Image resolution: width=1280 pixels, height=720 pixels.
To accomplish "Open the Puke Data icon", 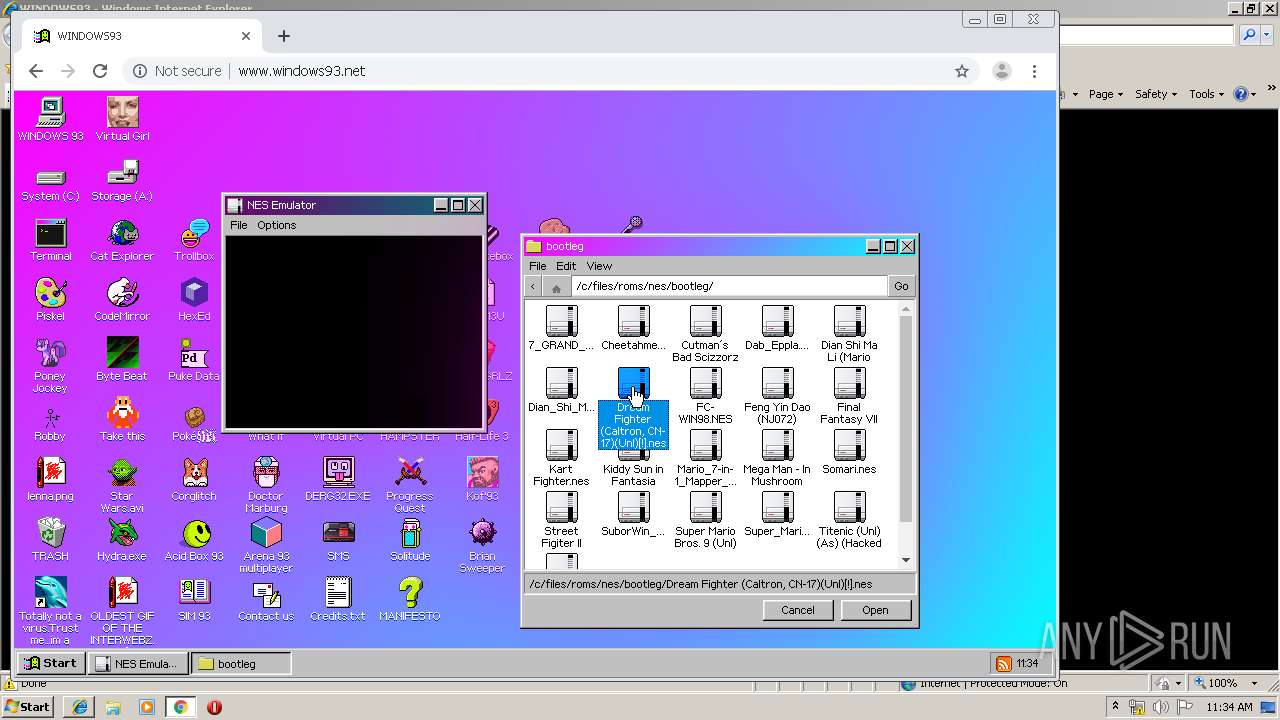I will tap(194, 360).
